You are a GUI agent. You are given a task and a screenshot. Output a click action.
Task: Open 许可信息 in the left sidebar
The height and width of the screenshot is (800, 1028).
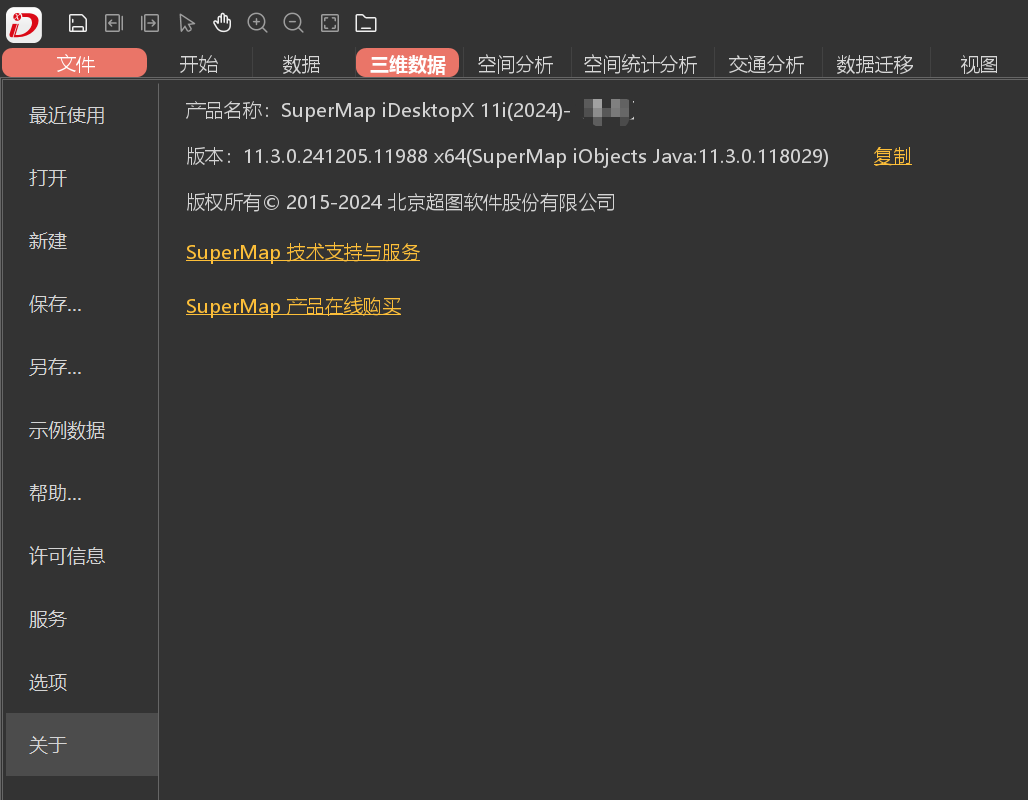67,556
